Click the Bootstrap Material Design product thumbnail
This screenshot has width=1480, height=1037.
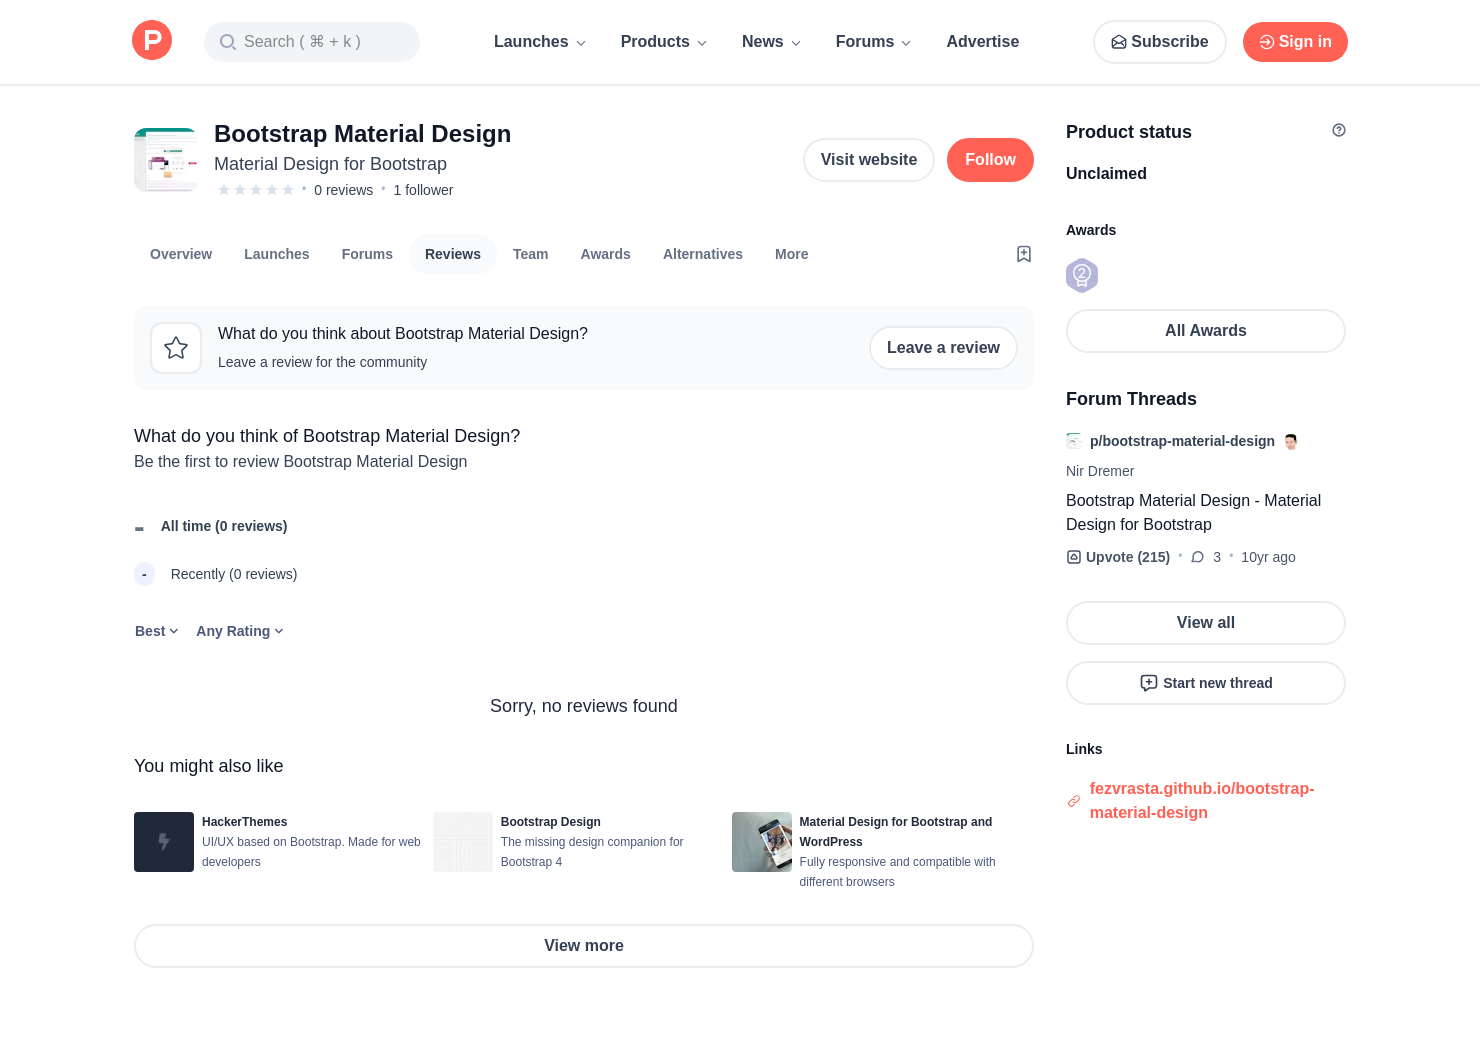[x=166, y=160]
